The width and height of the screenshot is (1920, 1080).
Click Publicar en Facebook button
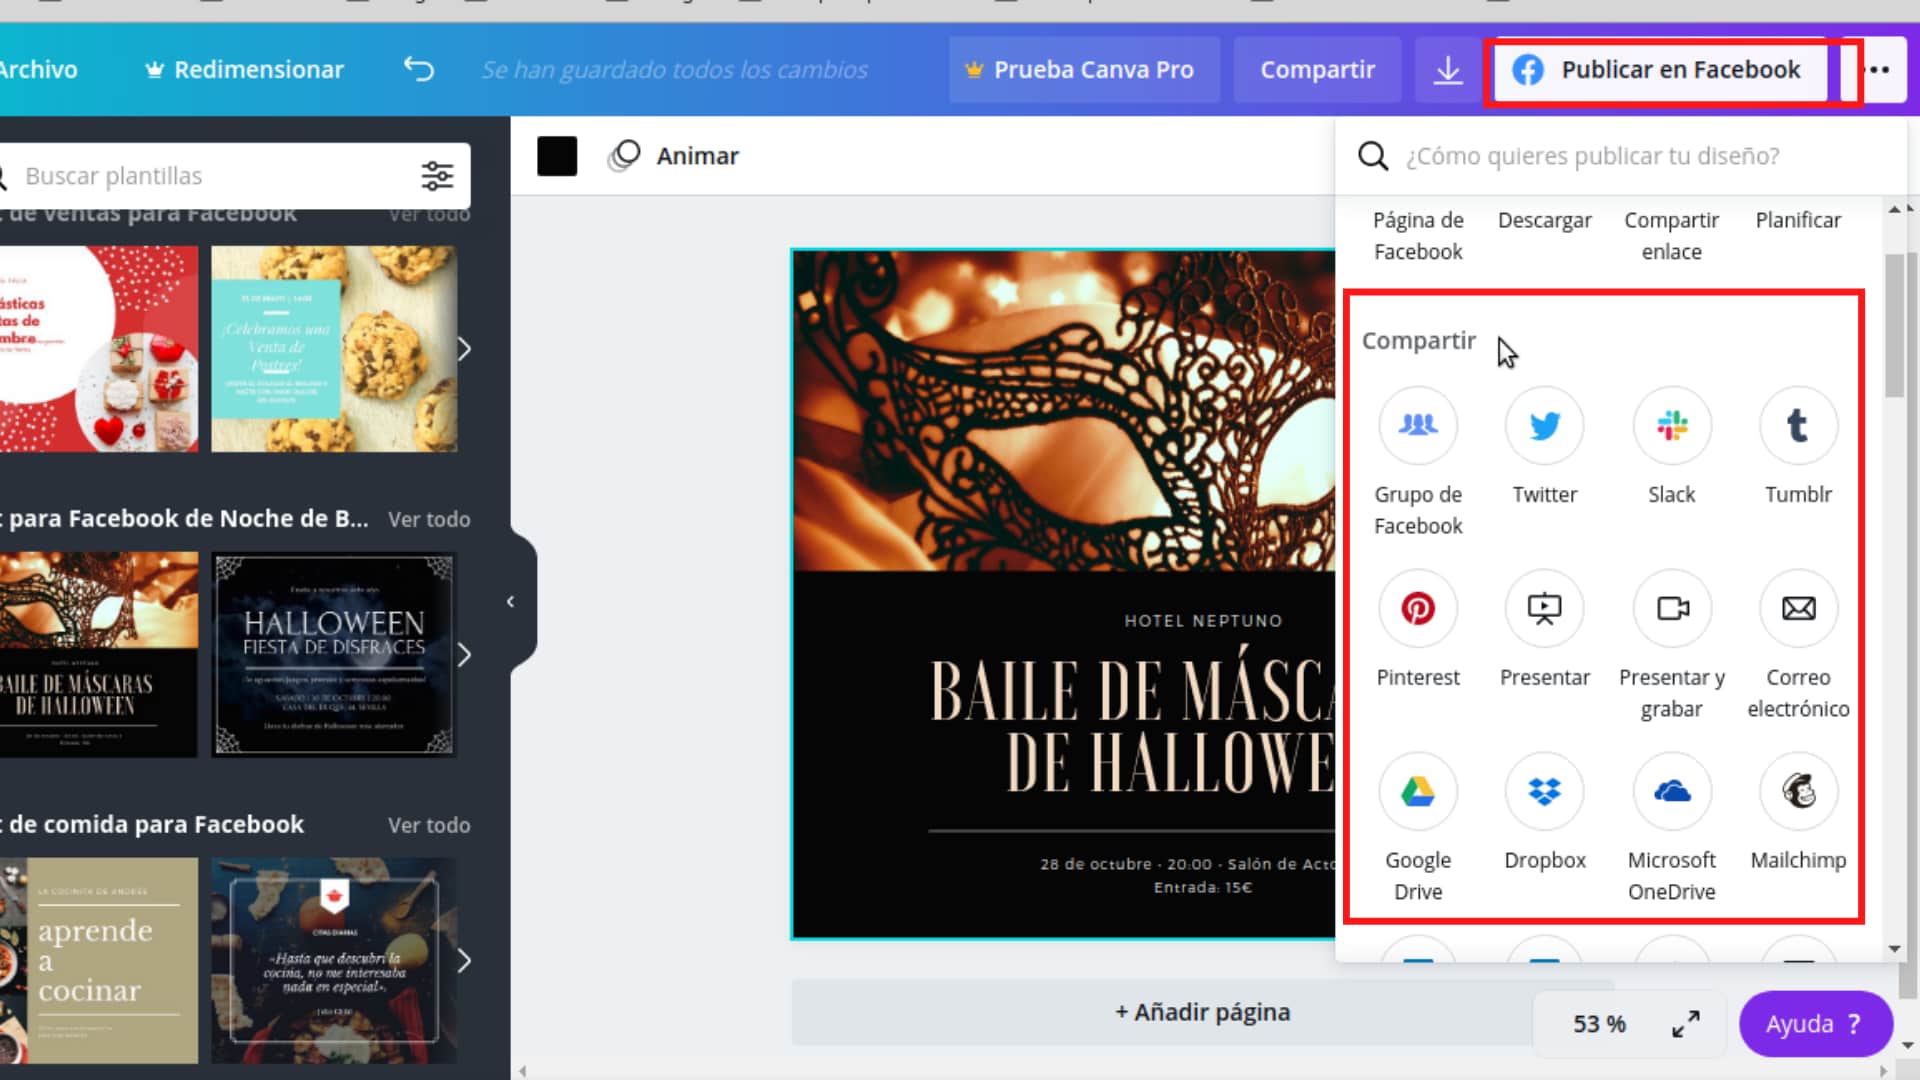tap(1660, 70)
